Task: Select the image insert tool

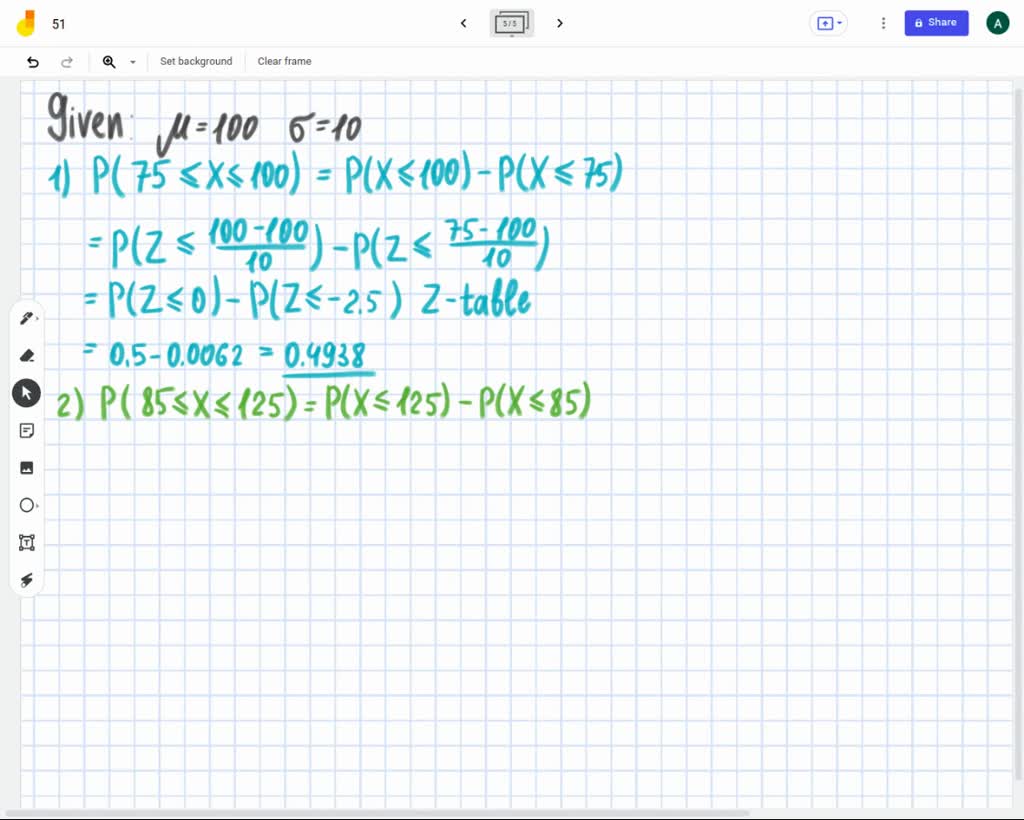Action: pos(27,467)
